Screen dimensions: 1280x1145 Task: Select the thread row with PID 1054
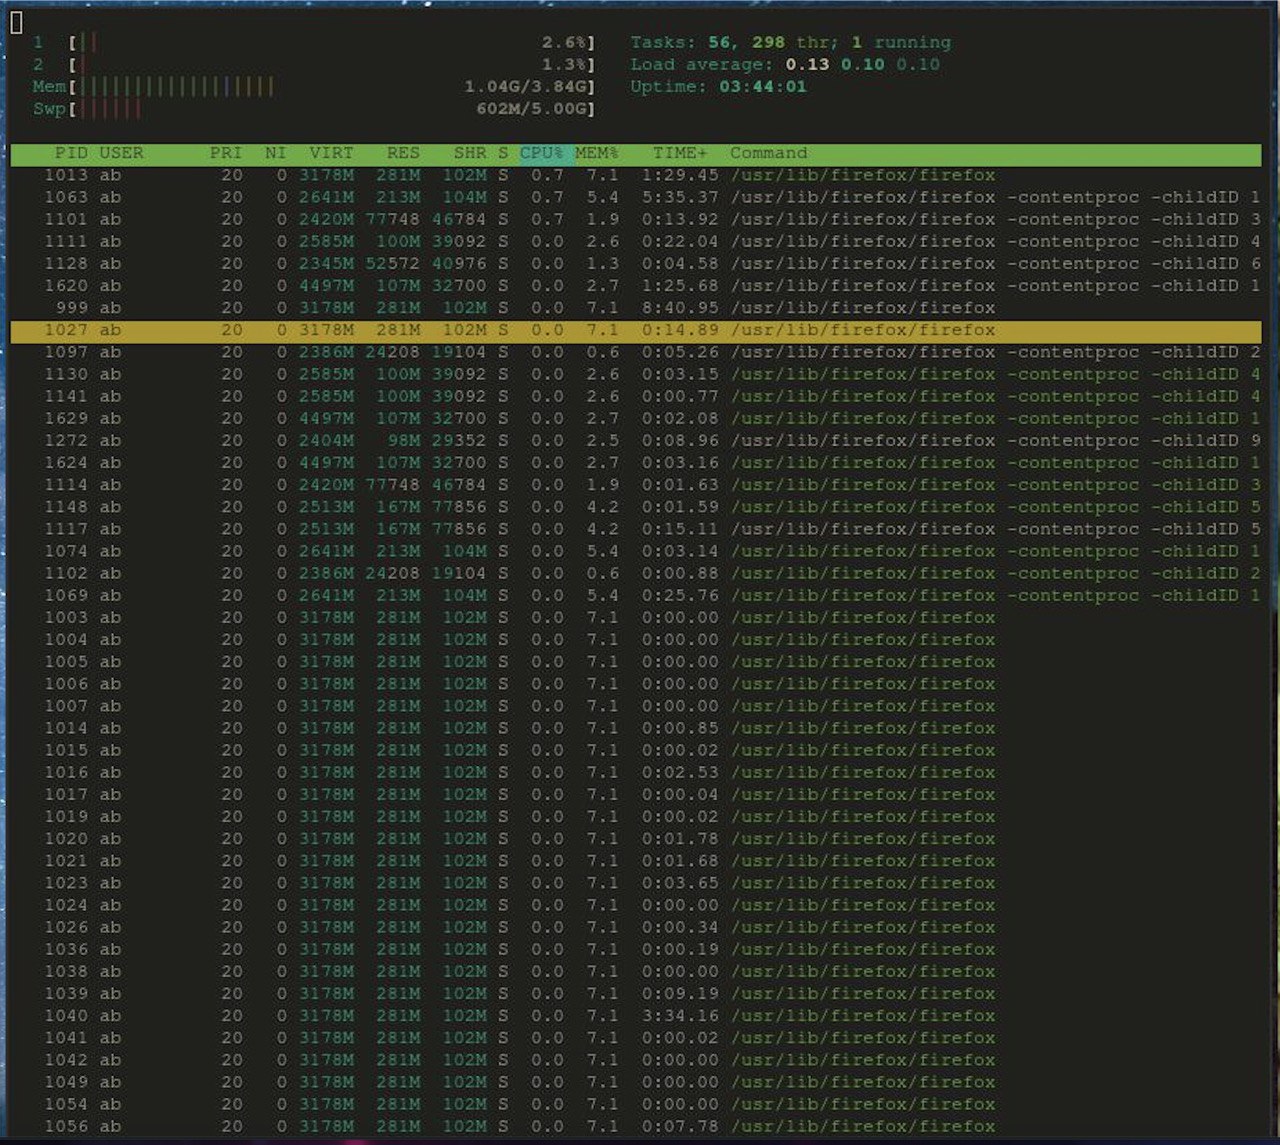click(x=636, y=1103)
